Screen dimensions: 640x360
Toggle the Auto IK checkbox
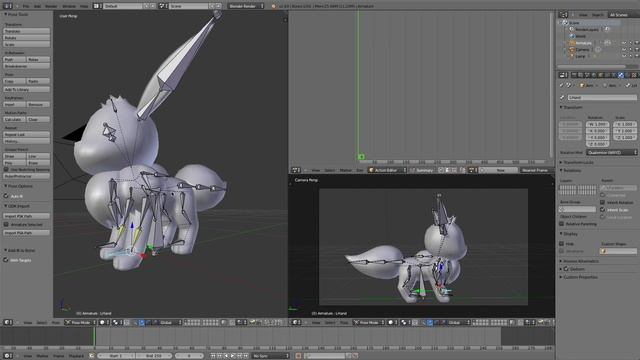6,196
